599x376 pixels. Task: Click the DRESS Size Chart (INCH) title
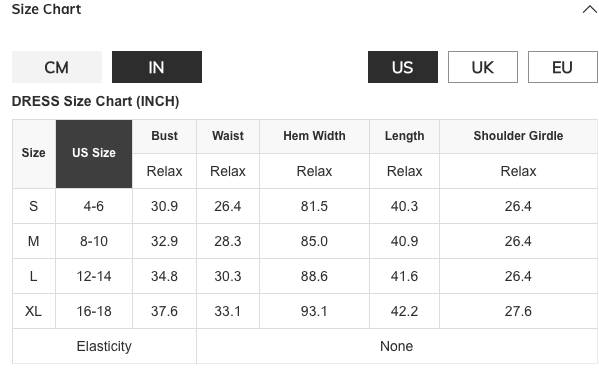96,101
